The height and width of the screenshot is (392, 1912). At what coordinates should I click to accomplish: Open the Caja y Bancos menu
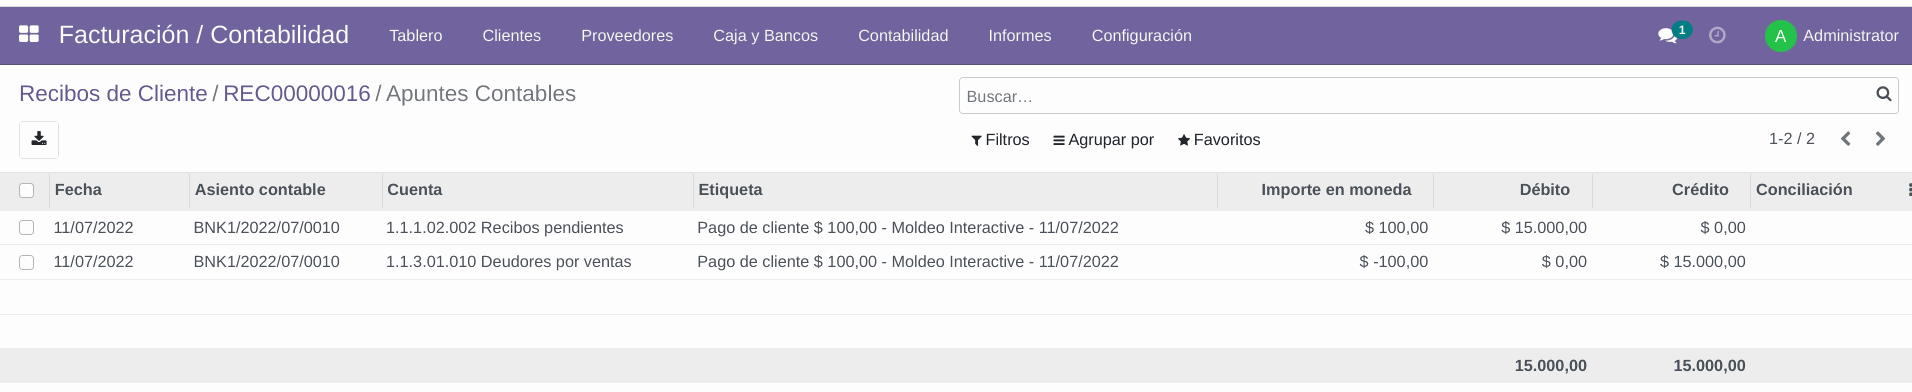(x=765, y=36)
